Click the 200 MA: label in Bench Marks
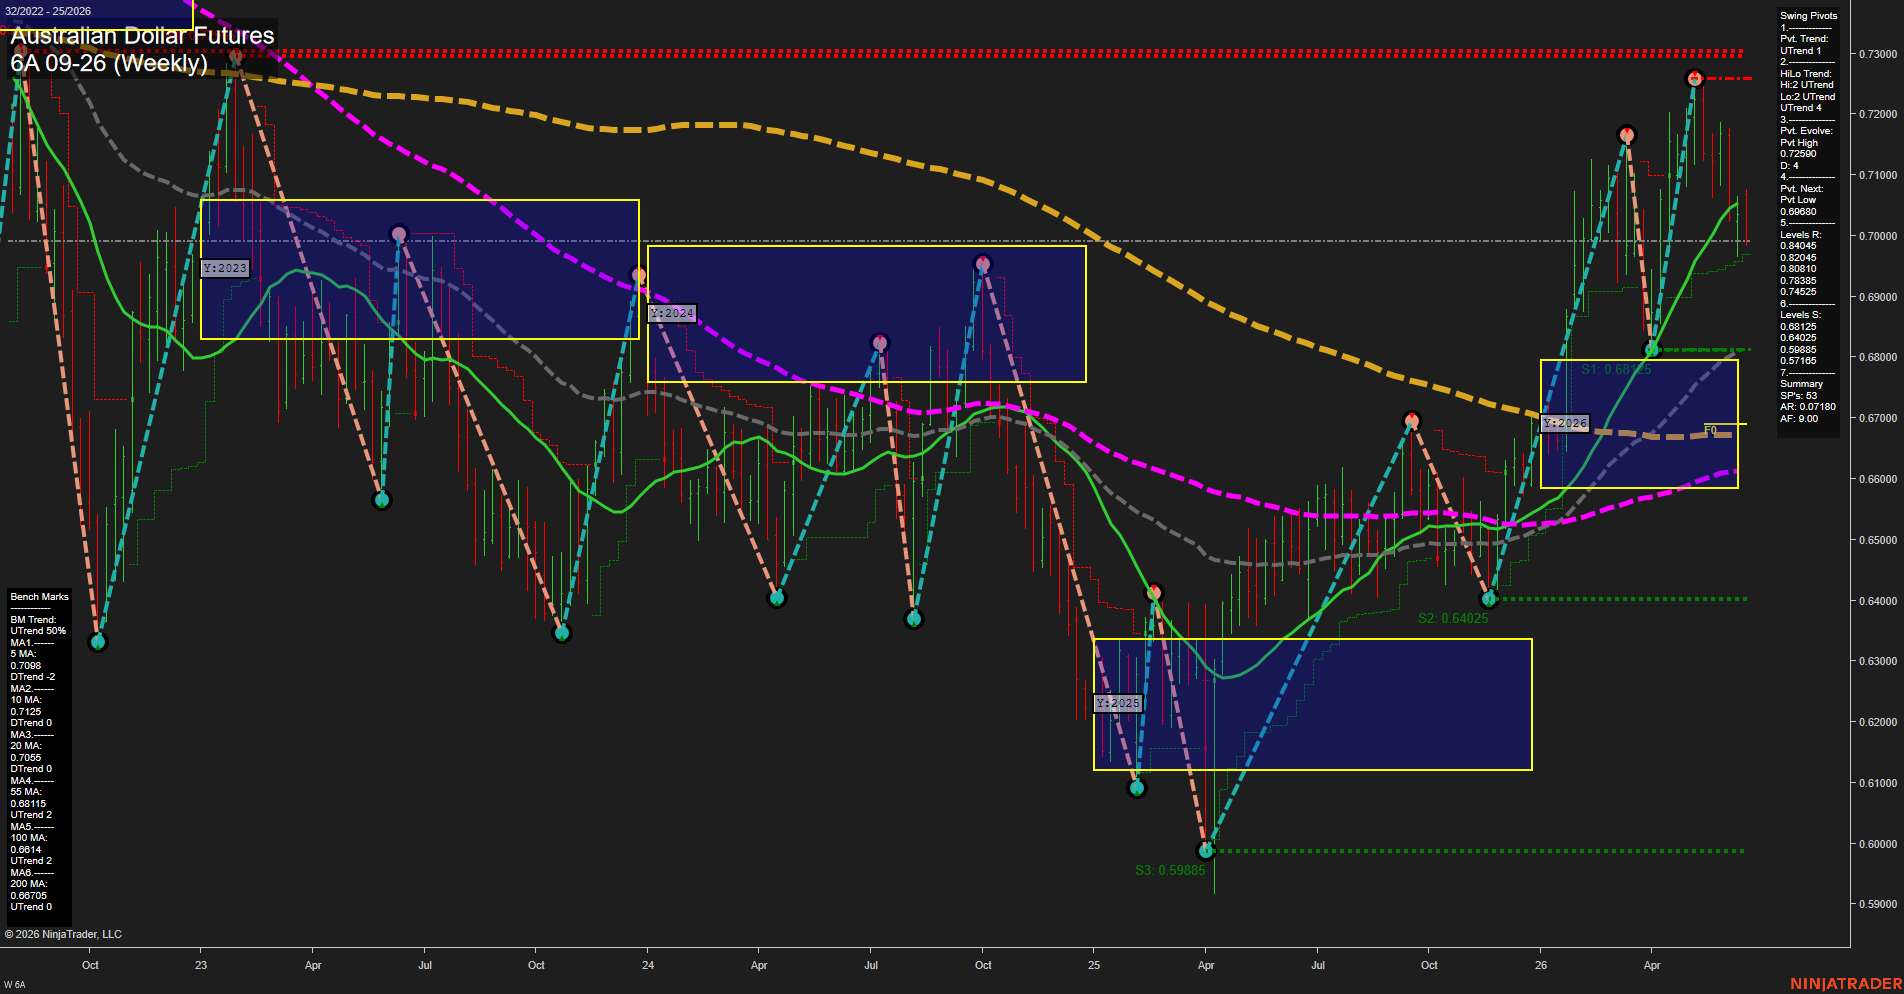 coord(29,884)
